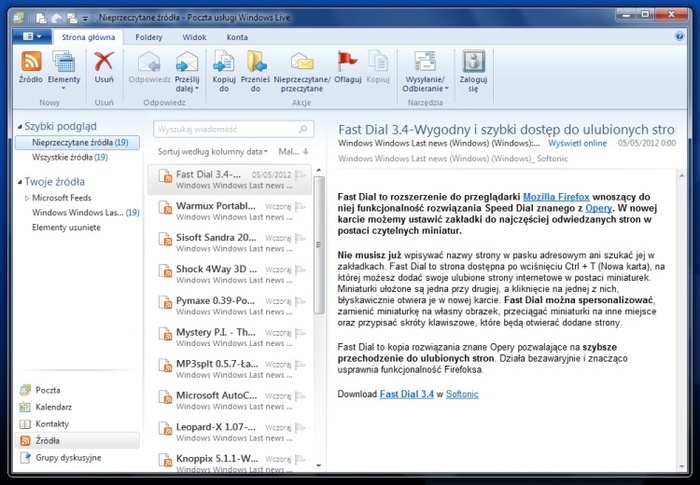Flag message with Oflaguj icon
Viewport: 700px width, 485px height.
pos(347,61)
